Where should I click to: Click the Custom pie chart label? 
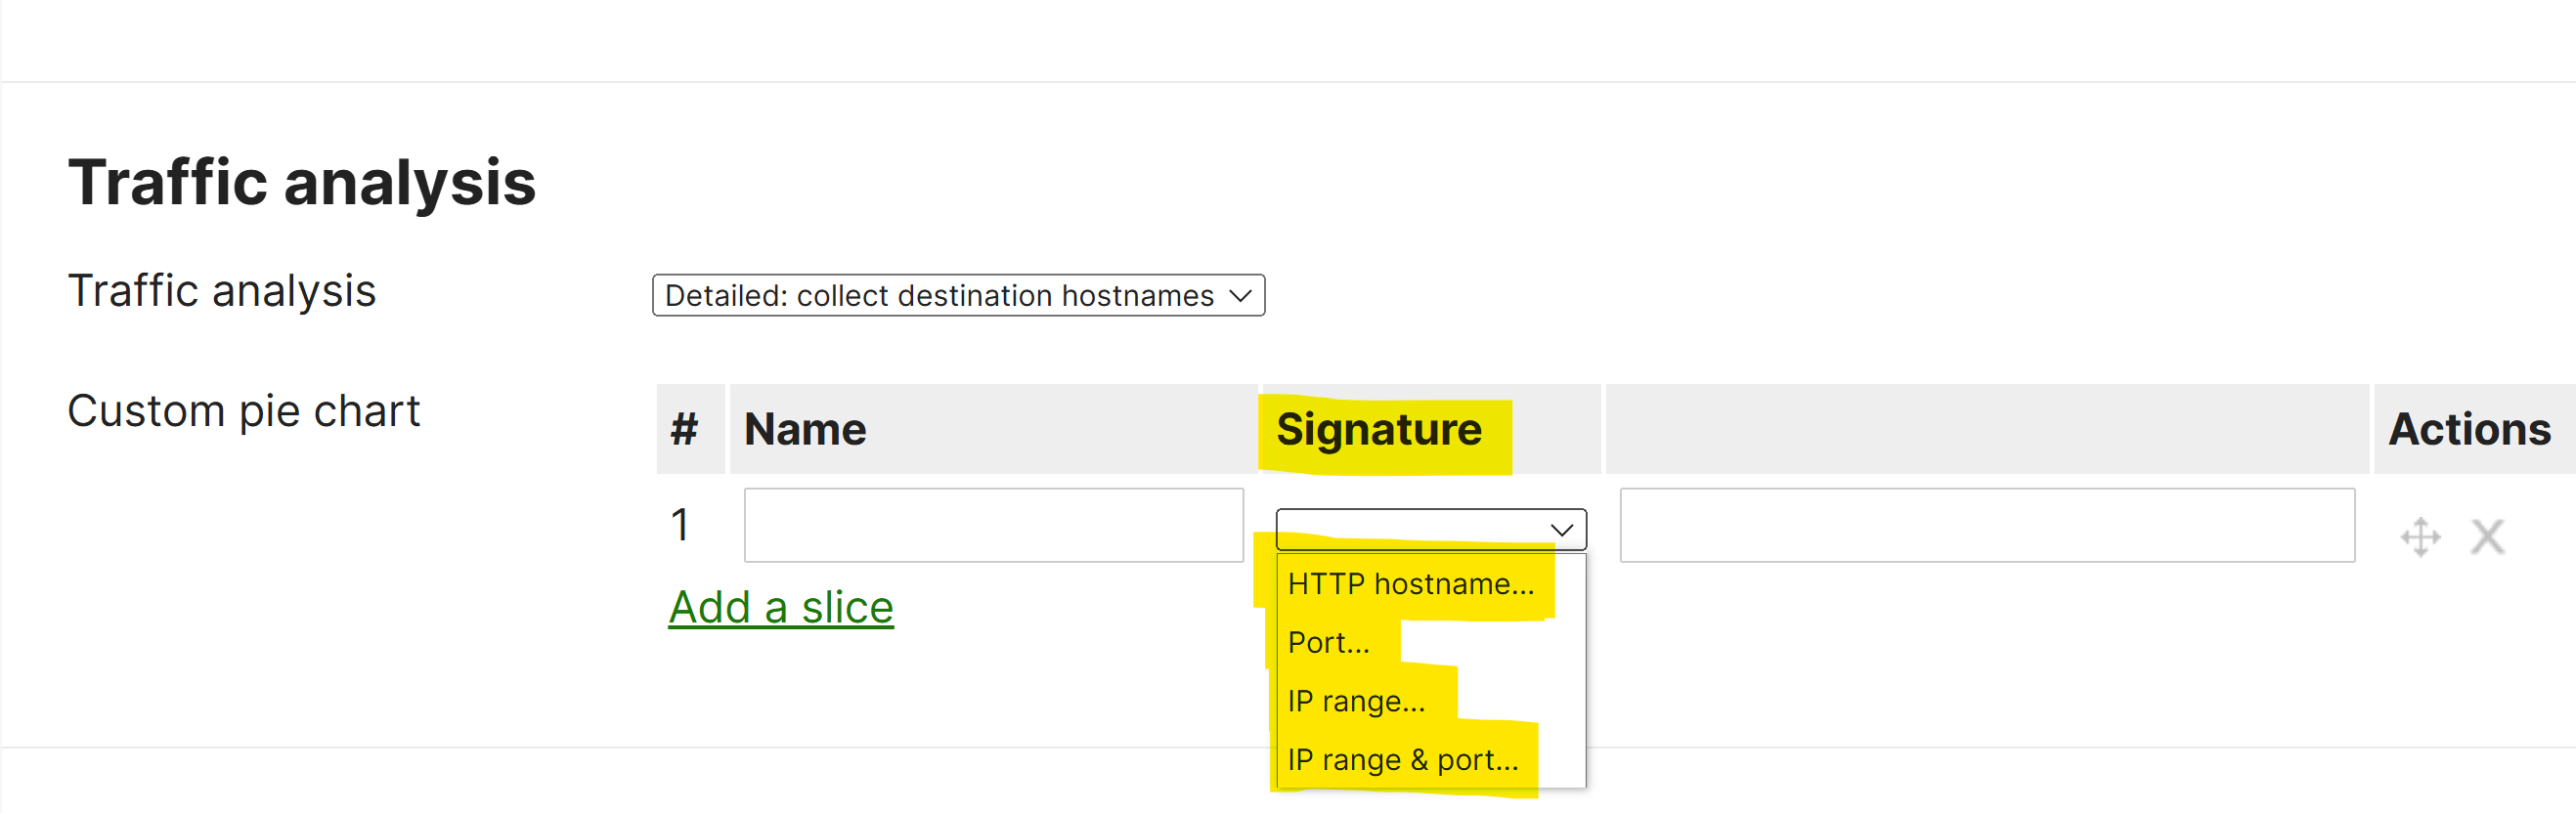243,411
